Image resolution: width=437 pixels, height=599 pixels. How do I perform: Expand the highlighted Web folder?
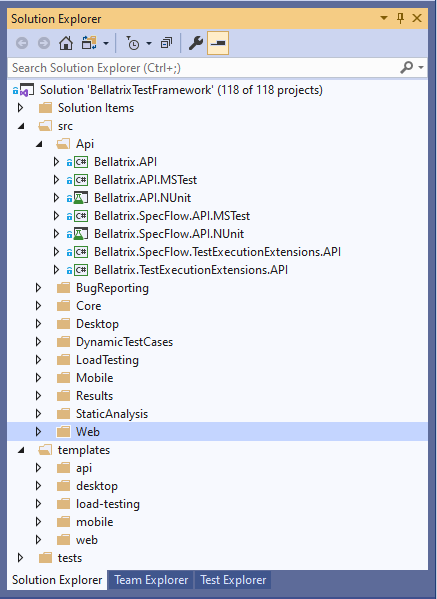(x=38, y=432)
